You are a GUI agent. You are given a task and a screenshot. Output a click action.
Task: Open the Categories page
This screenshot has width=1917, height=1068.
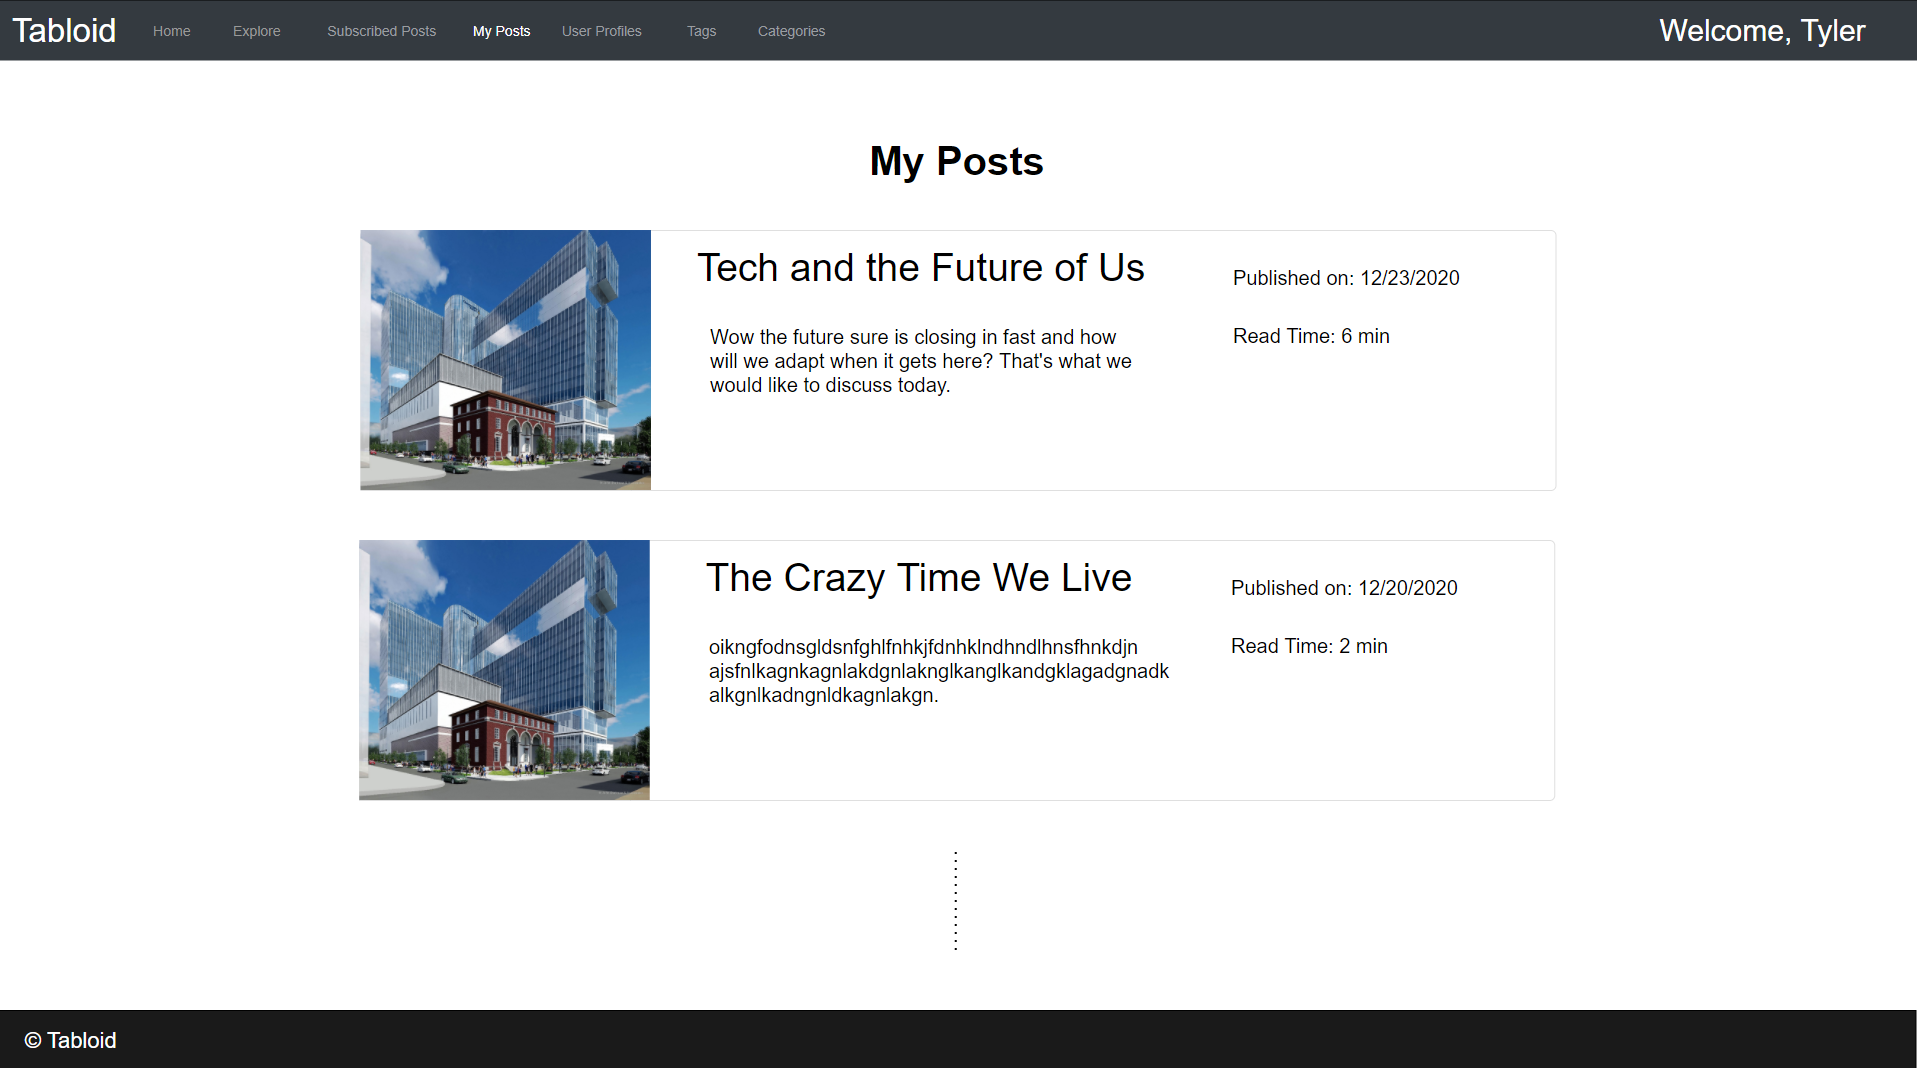coord(791,31)
